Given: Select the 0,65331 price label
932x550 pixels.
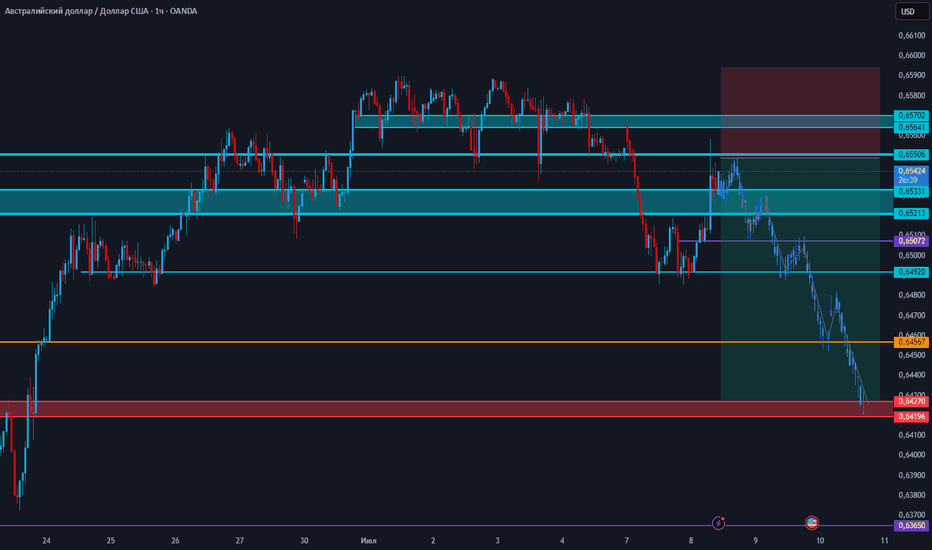Looking at the screenshot, I should (911, 191).
